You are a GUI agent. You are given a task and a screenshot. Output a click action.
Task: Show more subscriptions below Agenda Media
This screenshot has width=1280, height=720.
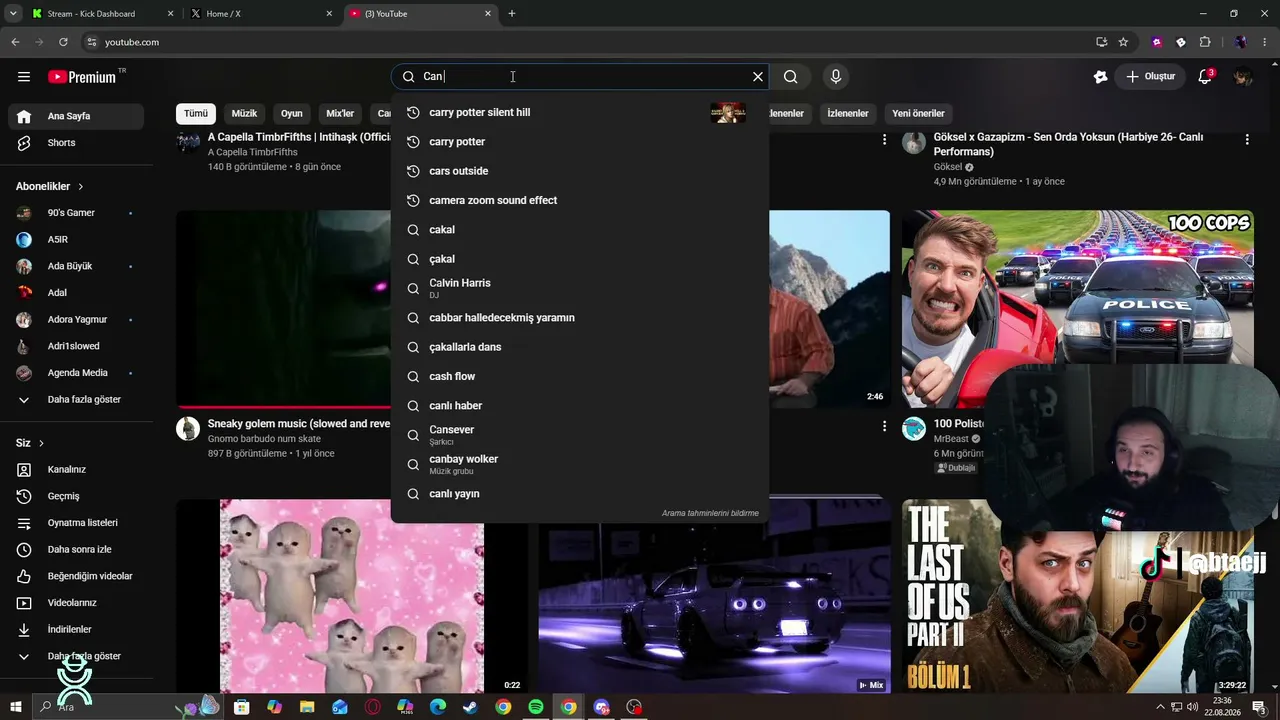[76, 400]
